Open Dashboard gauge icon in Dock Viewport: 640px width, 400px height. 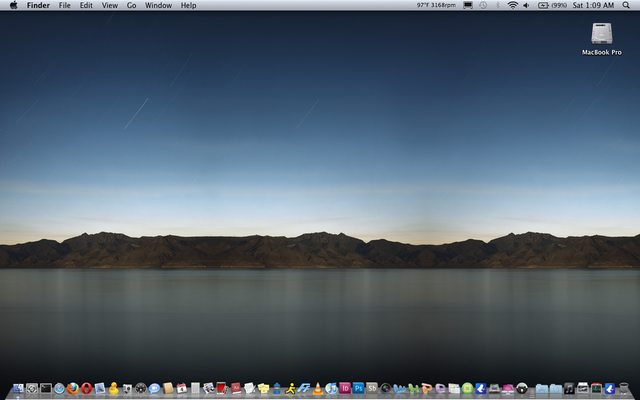[141, 389]
